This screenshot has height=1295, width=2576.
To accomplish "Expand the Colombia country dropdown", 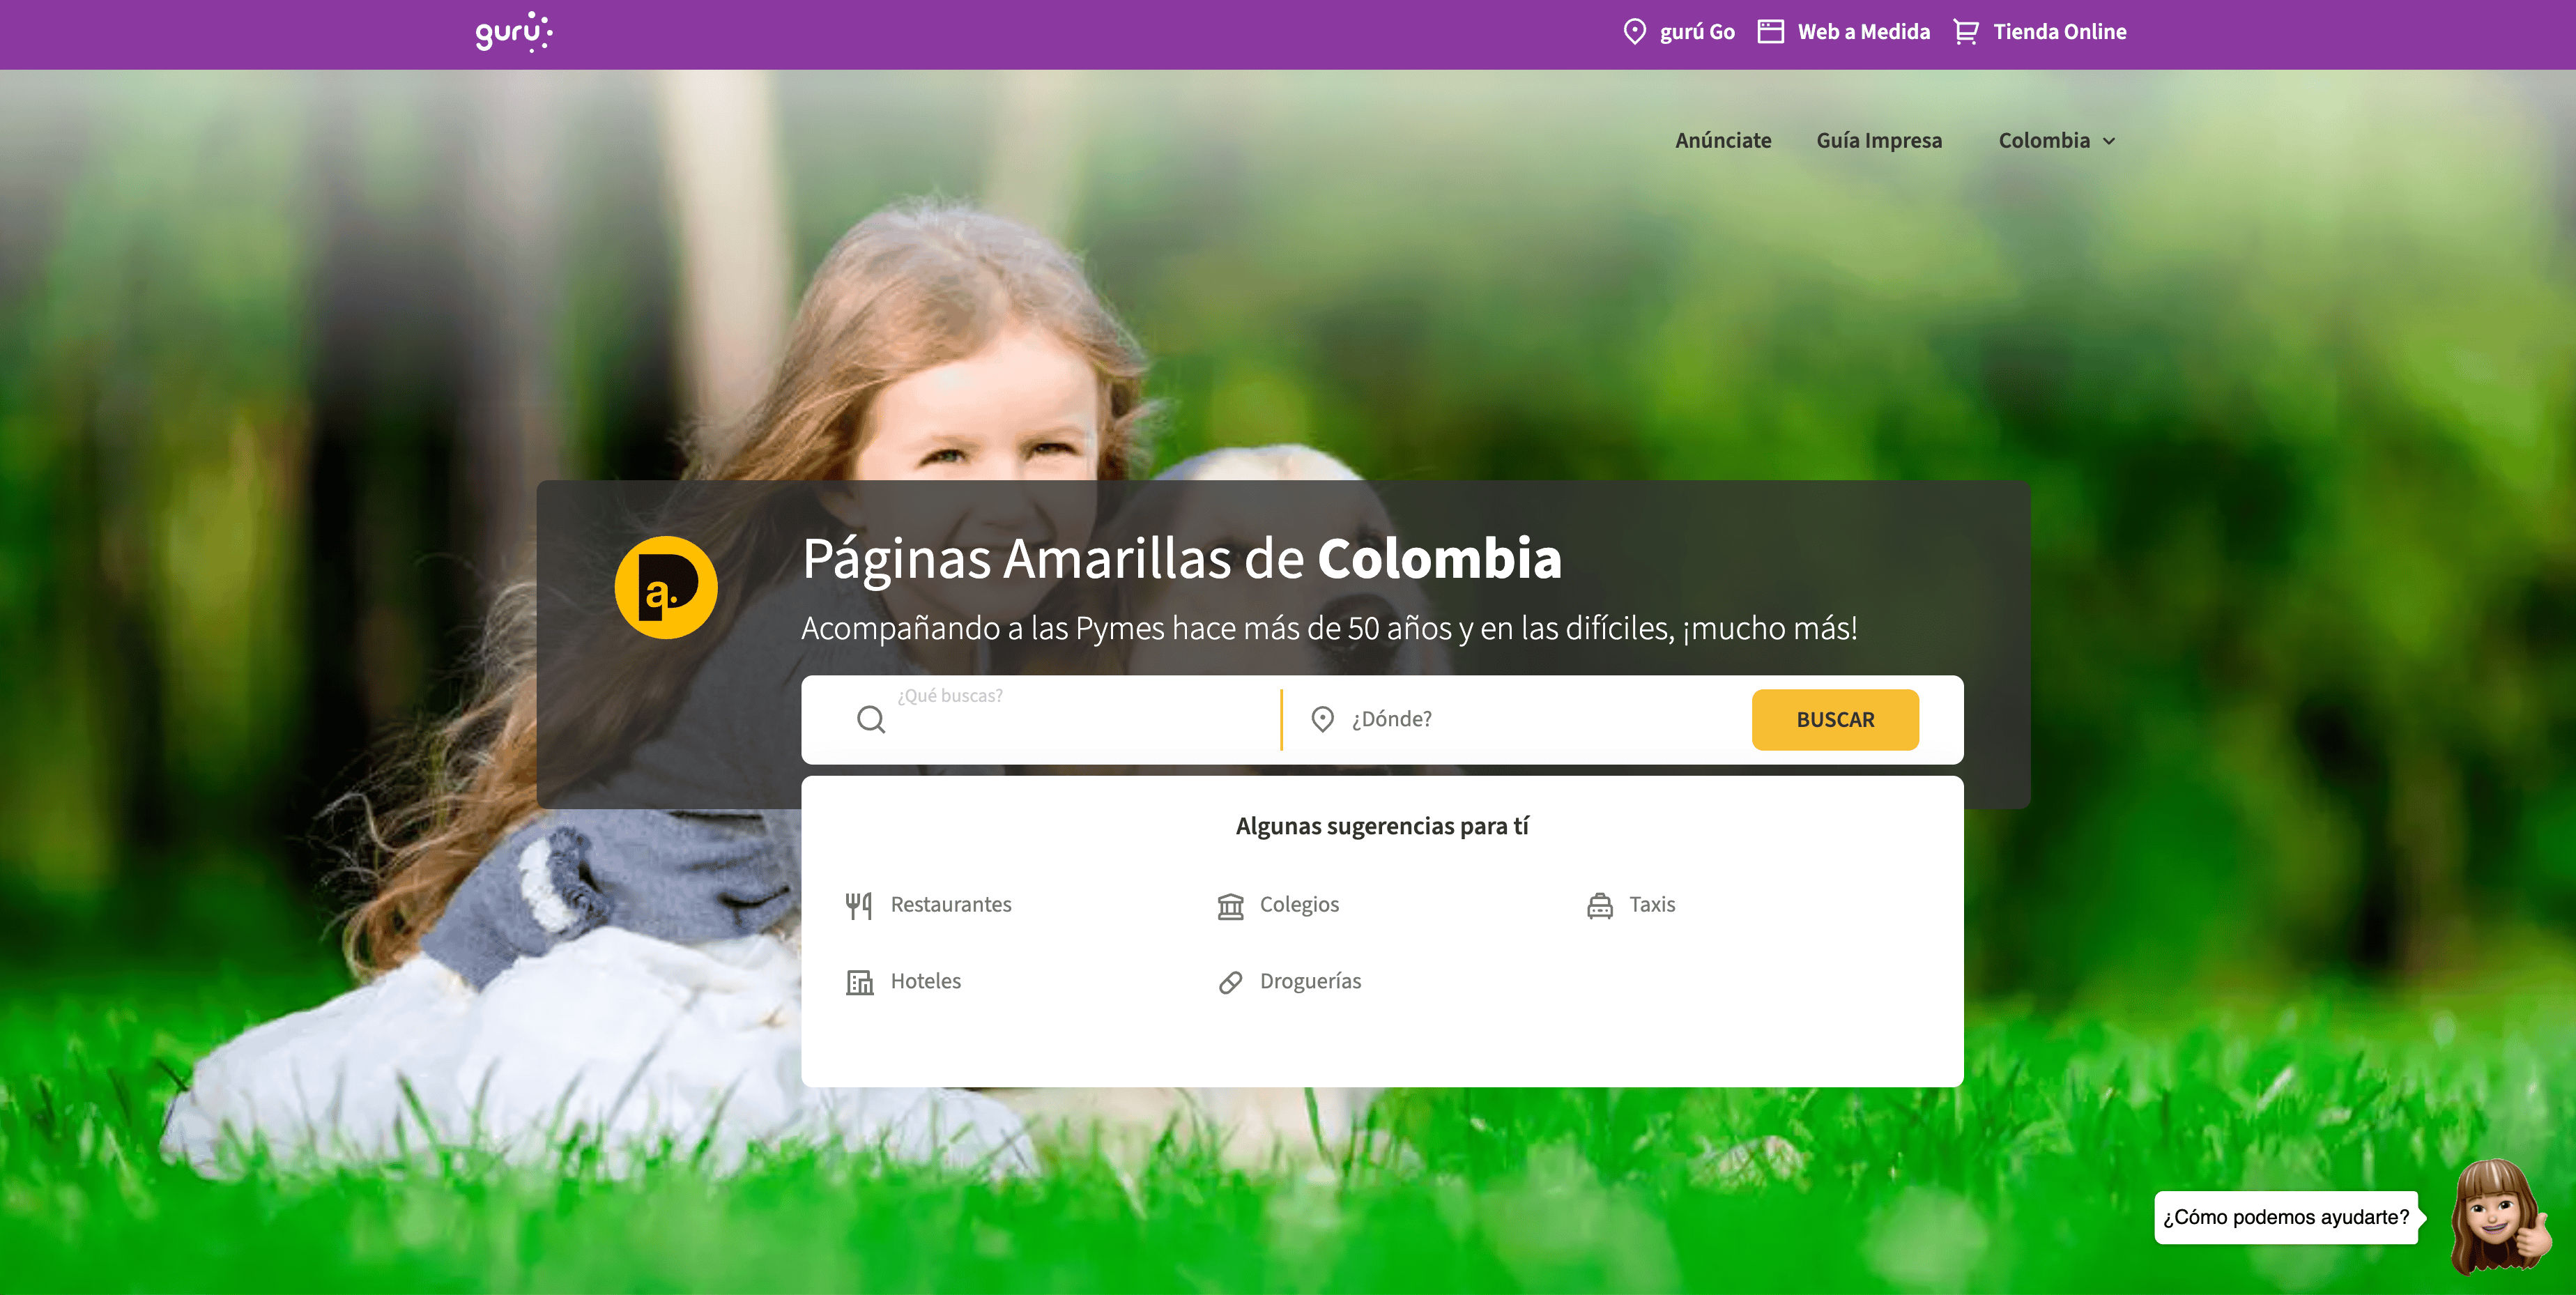I will [x=2057, y=141].
